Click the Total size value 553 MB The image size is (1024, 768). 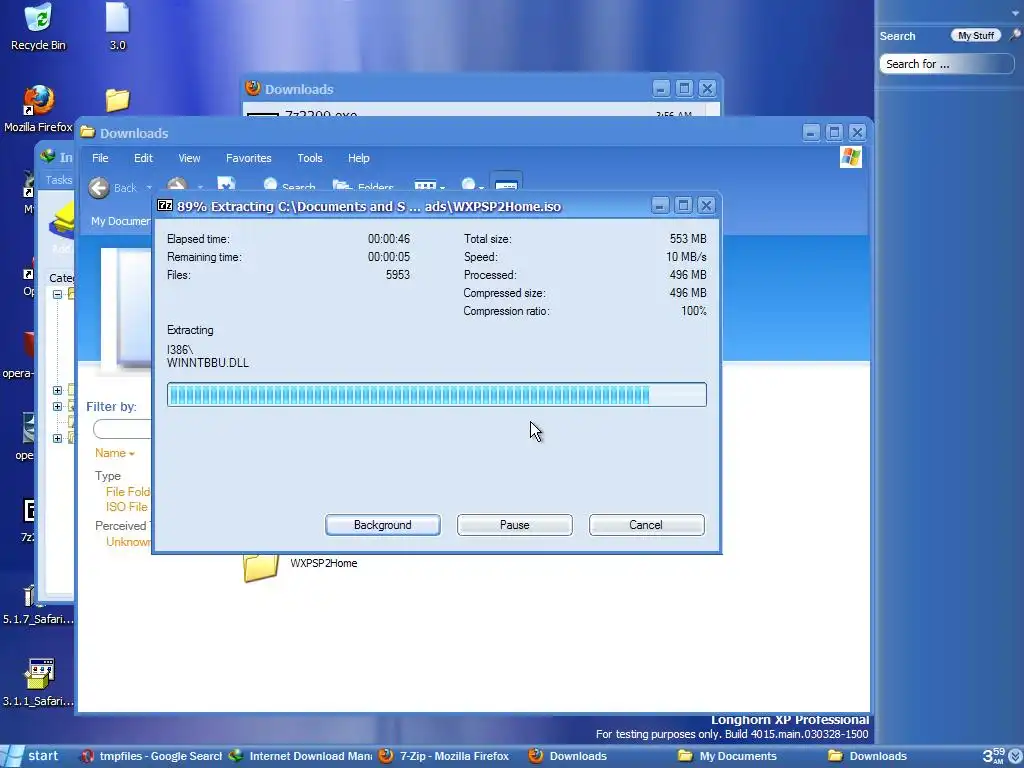pyautogui.click(x=688, y=239)
